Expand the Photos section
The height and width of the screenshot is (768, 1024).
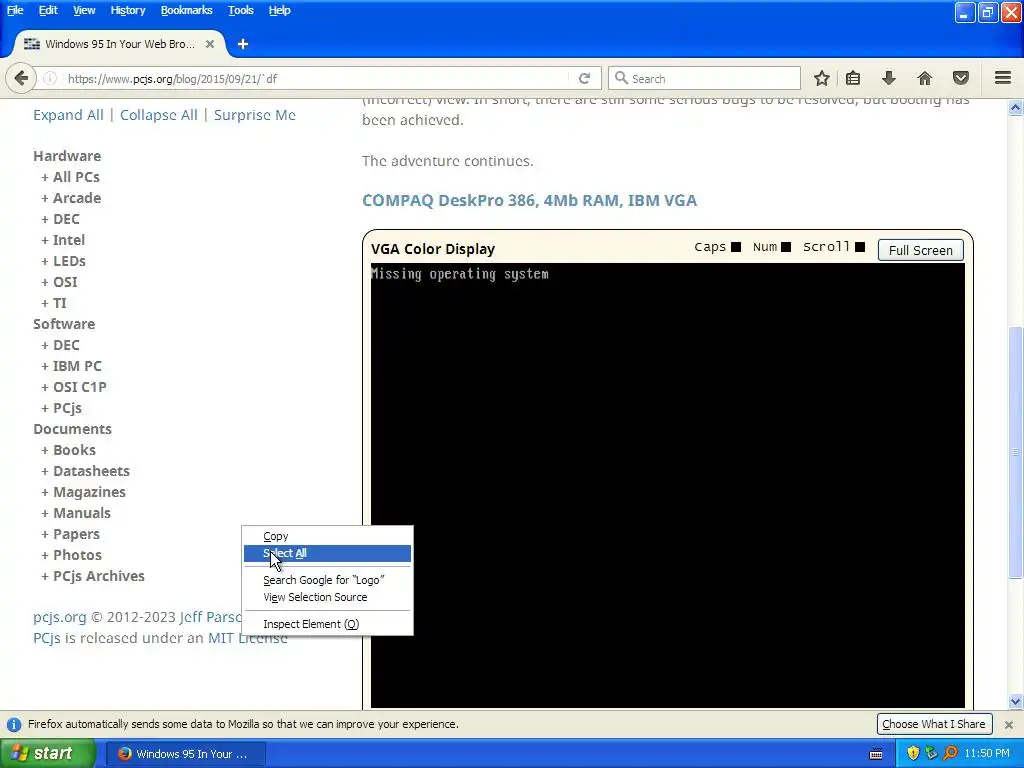click(x=71, y=555)
